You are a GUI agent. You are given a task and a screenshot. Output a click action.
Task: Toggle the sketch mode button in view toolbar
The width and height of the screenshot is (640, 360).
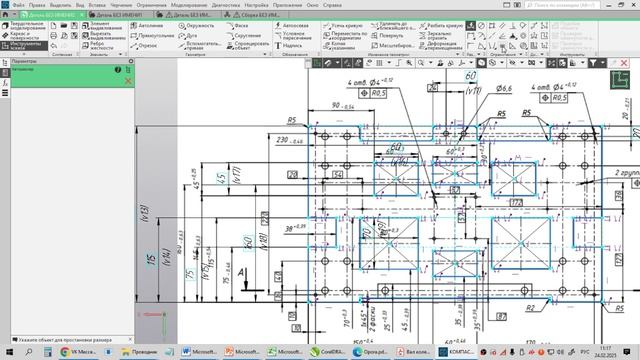tap(317, 63)
